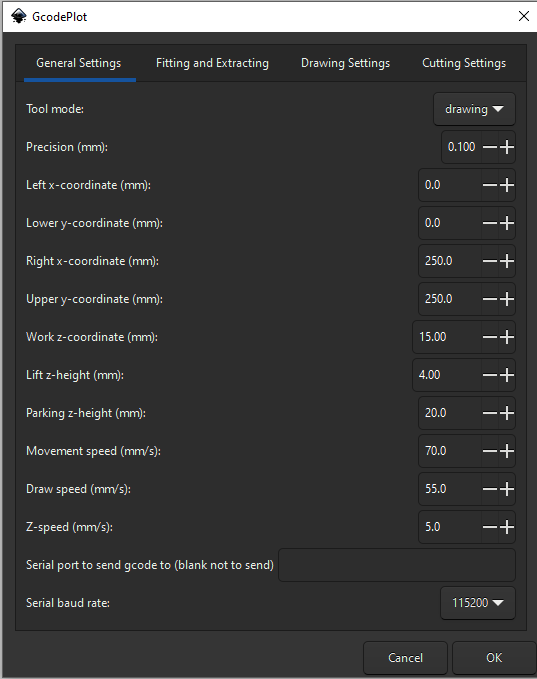The height and width of the screenshot is (679, 537).
Task: Click the Inkscape icon in title bar
Action: point(19,16)
